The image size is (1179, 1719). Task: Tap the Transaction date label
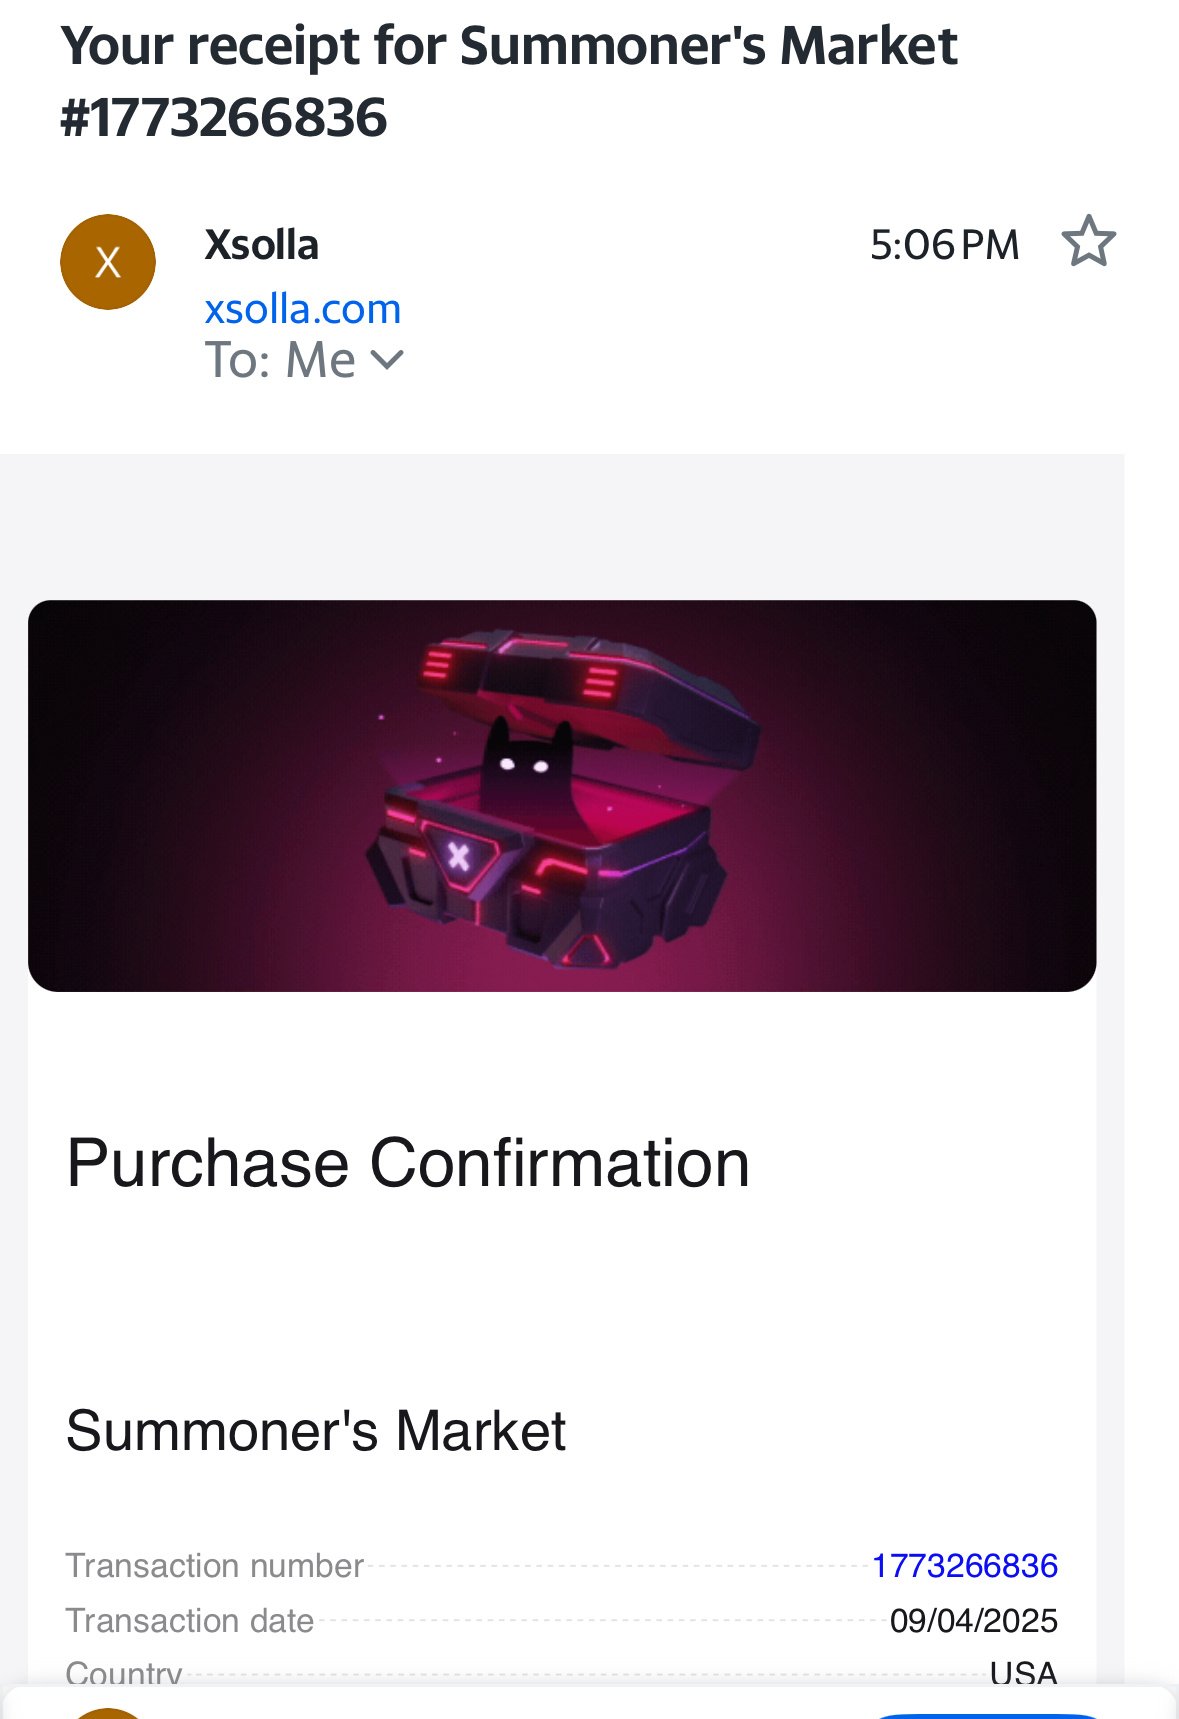click(x=190, y=1620)
